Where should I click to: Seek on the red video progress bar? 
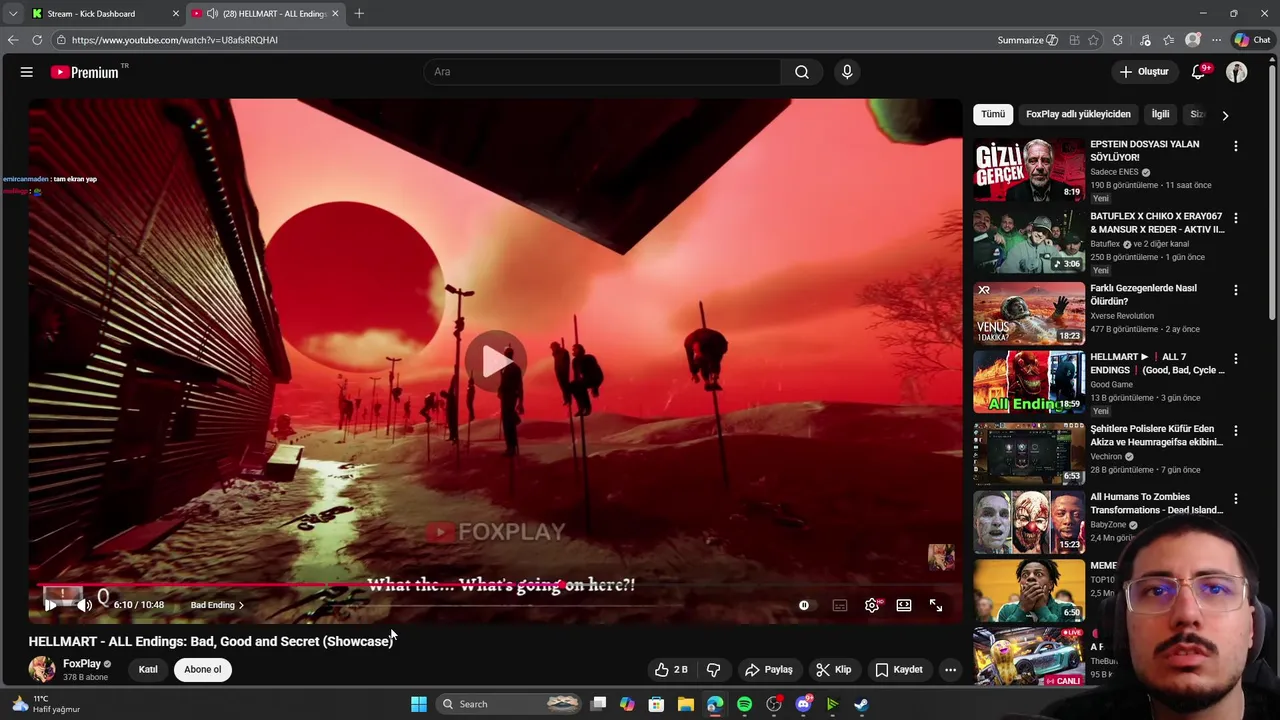click(496, 585)
